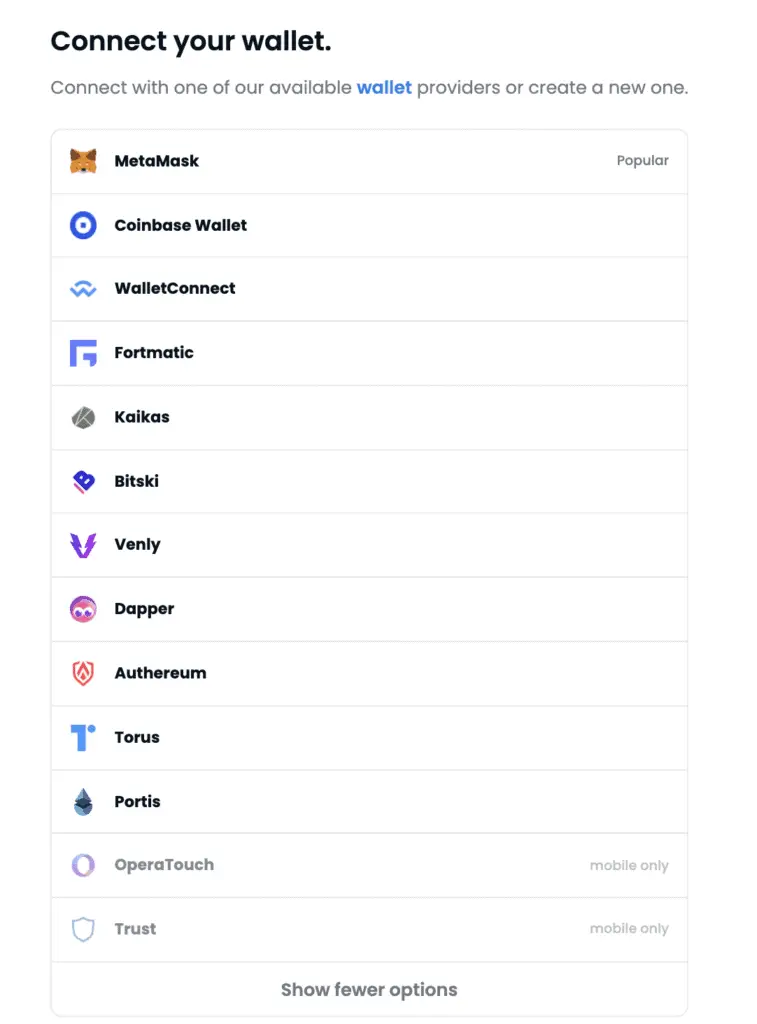This screenshot has height=1024, width=757.
Task: Click the Kaikas gray icon
Action: coord(83,417)
